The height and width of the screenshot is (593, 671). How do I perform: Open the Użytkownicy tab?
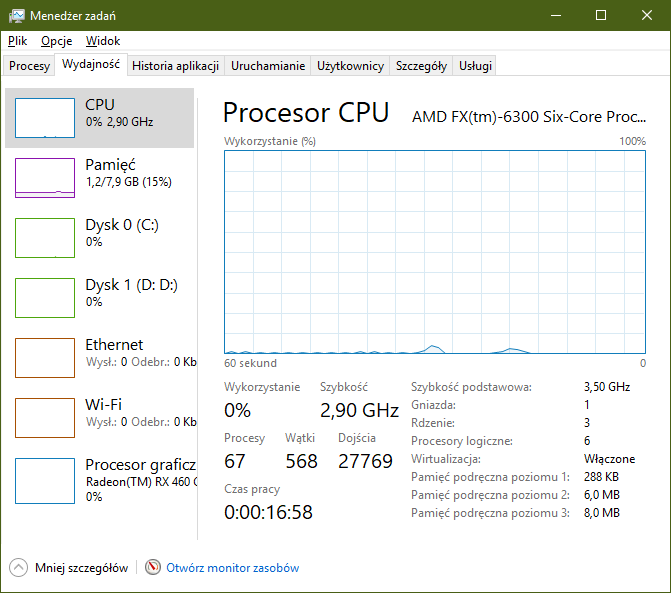(350, 66)
